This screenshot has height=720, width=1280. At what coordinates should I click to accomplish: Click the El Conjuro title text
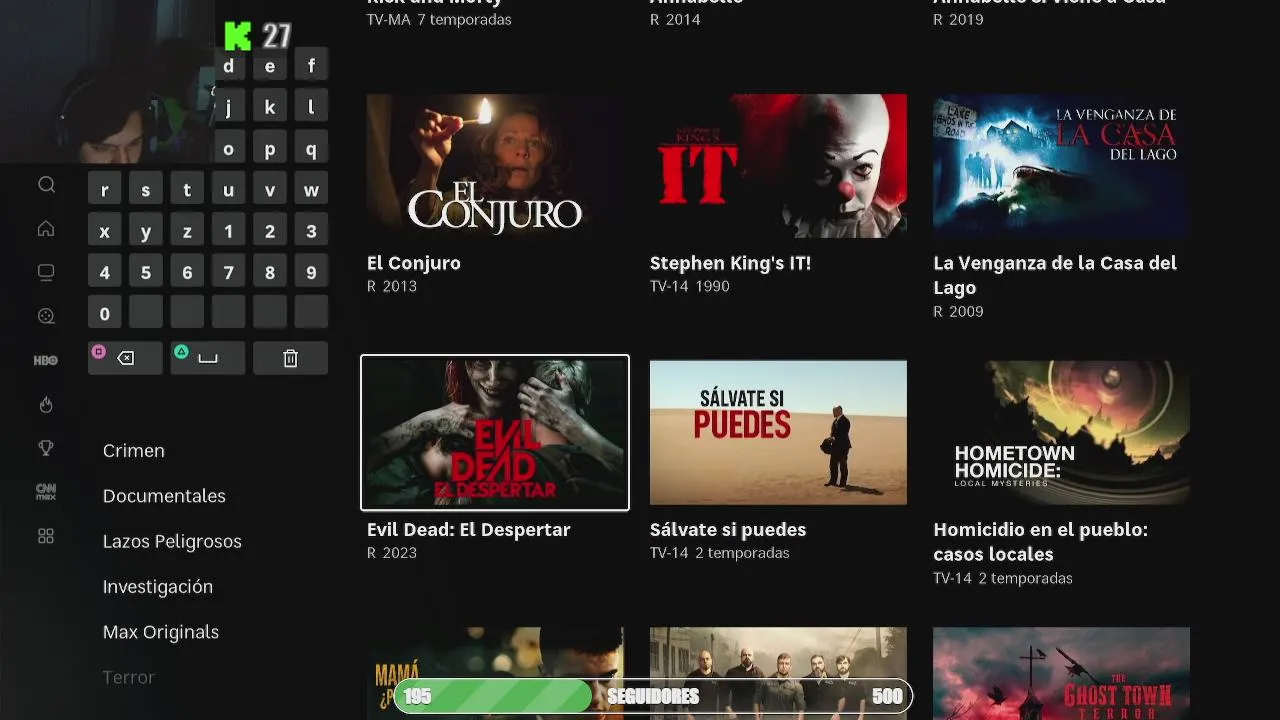[x=414, y=263]
